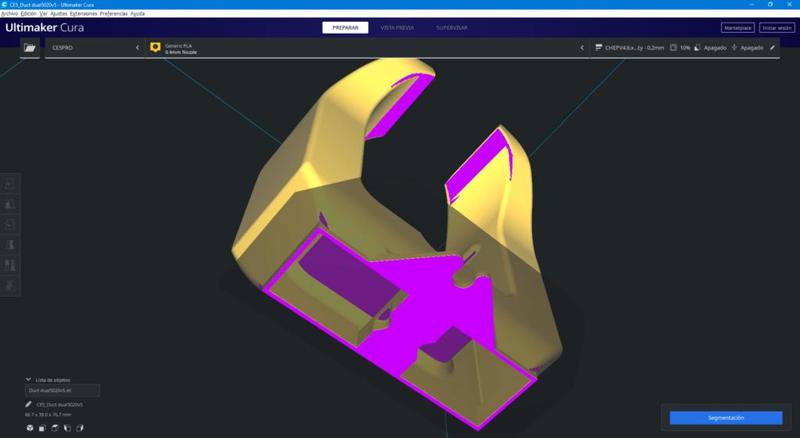Click the layer profile icon beside 0.2mm
Image resolution: width=800 pixels, height=438 pixels.
(598, 47)
